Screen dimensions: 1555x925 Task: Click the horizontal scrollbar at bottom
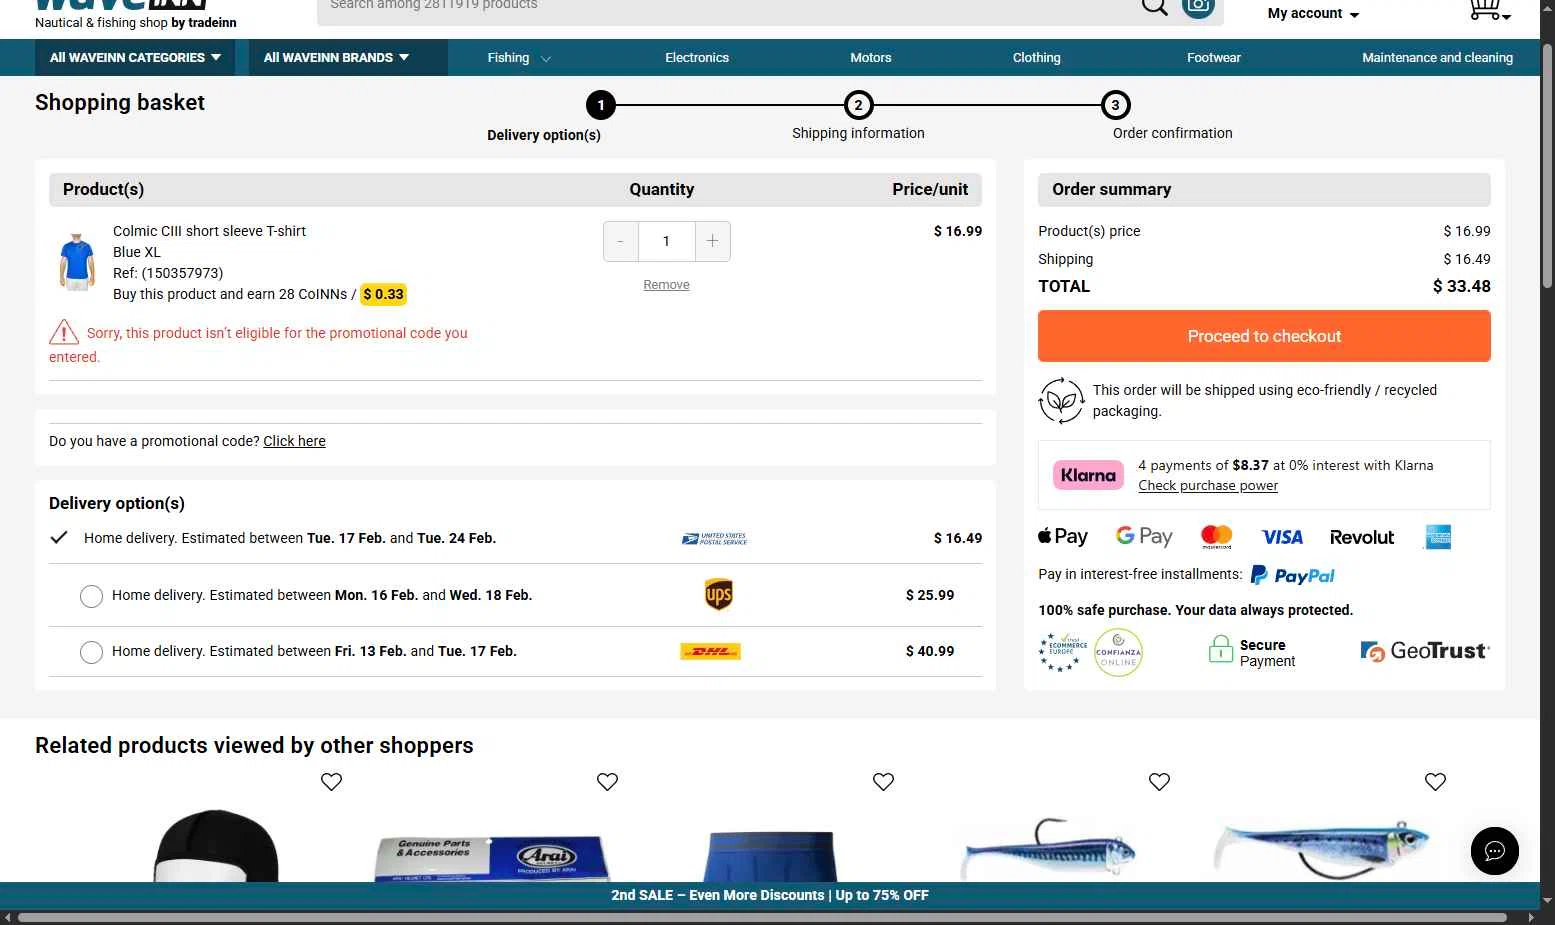point(762,917)
